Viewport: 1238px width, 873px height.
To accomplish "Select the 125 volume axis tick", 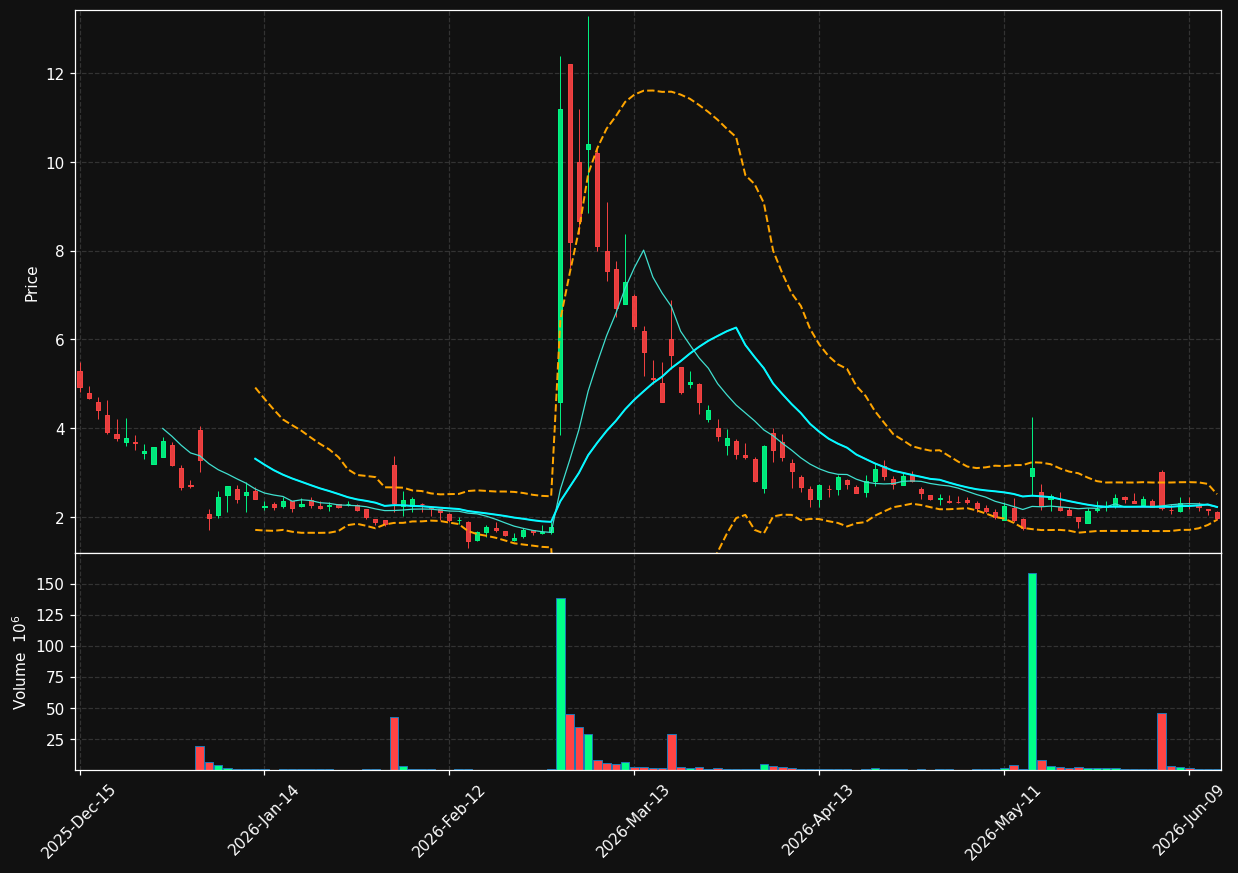I will [x=51, y=615].
